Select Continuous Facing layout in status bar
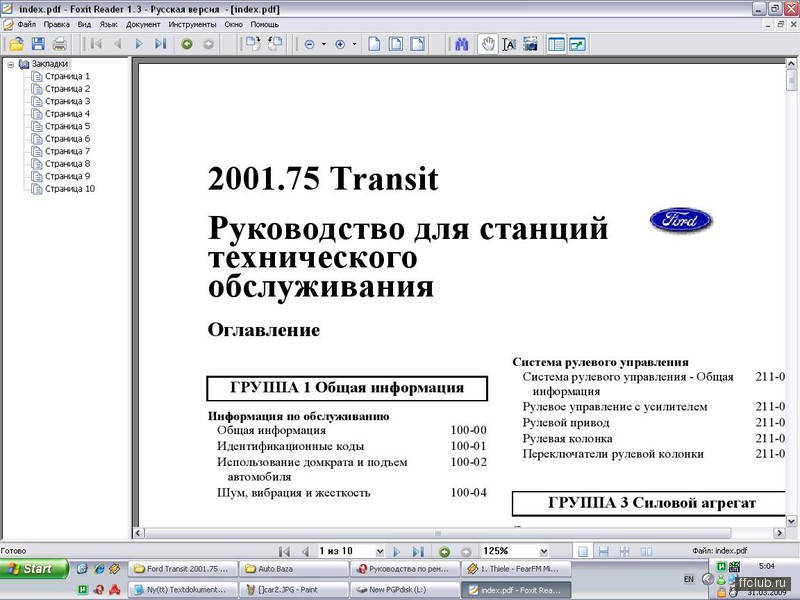Screen dimensions: 800x600 624,552
